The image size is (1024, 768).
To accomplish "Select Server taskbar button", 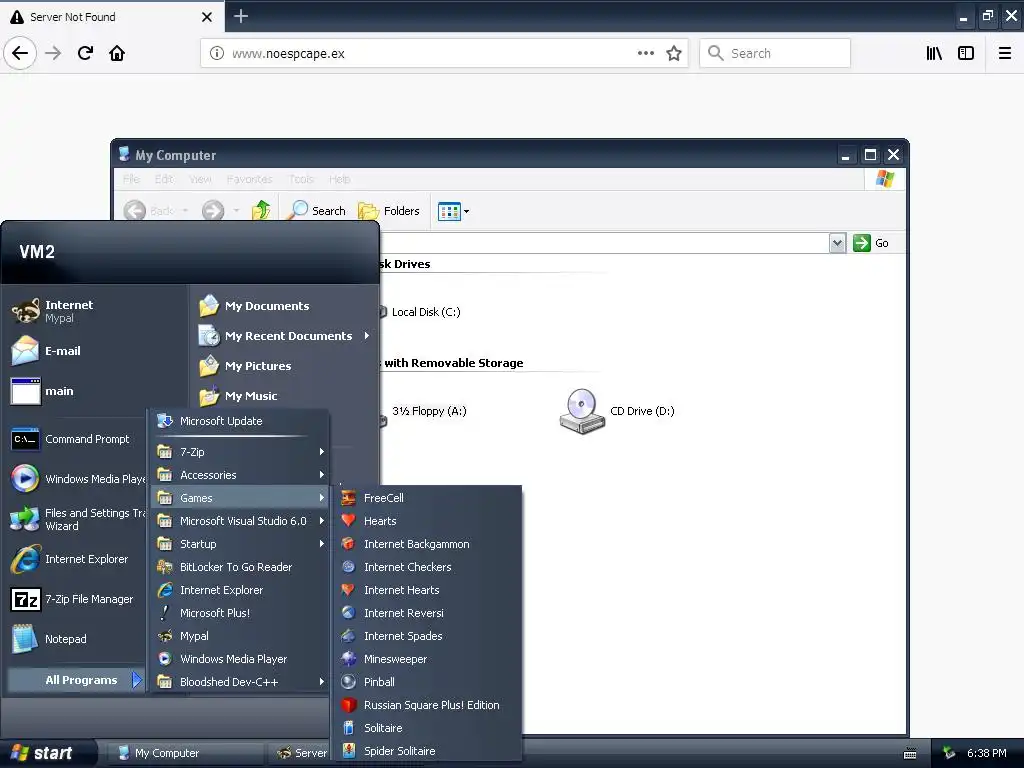I will (x=302, y=753).
